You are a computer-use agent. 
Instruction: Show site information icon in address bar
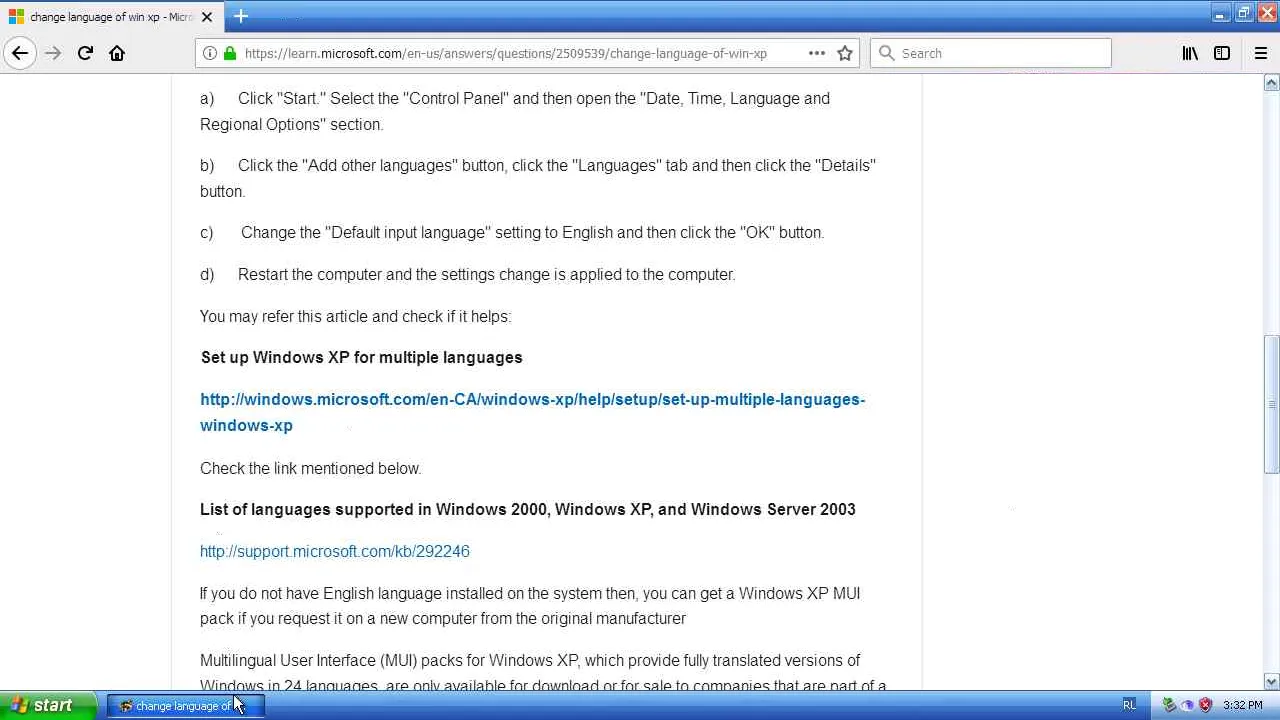pos(210,53)
